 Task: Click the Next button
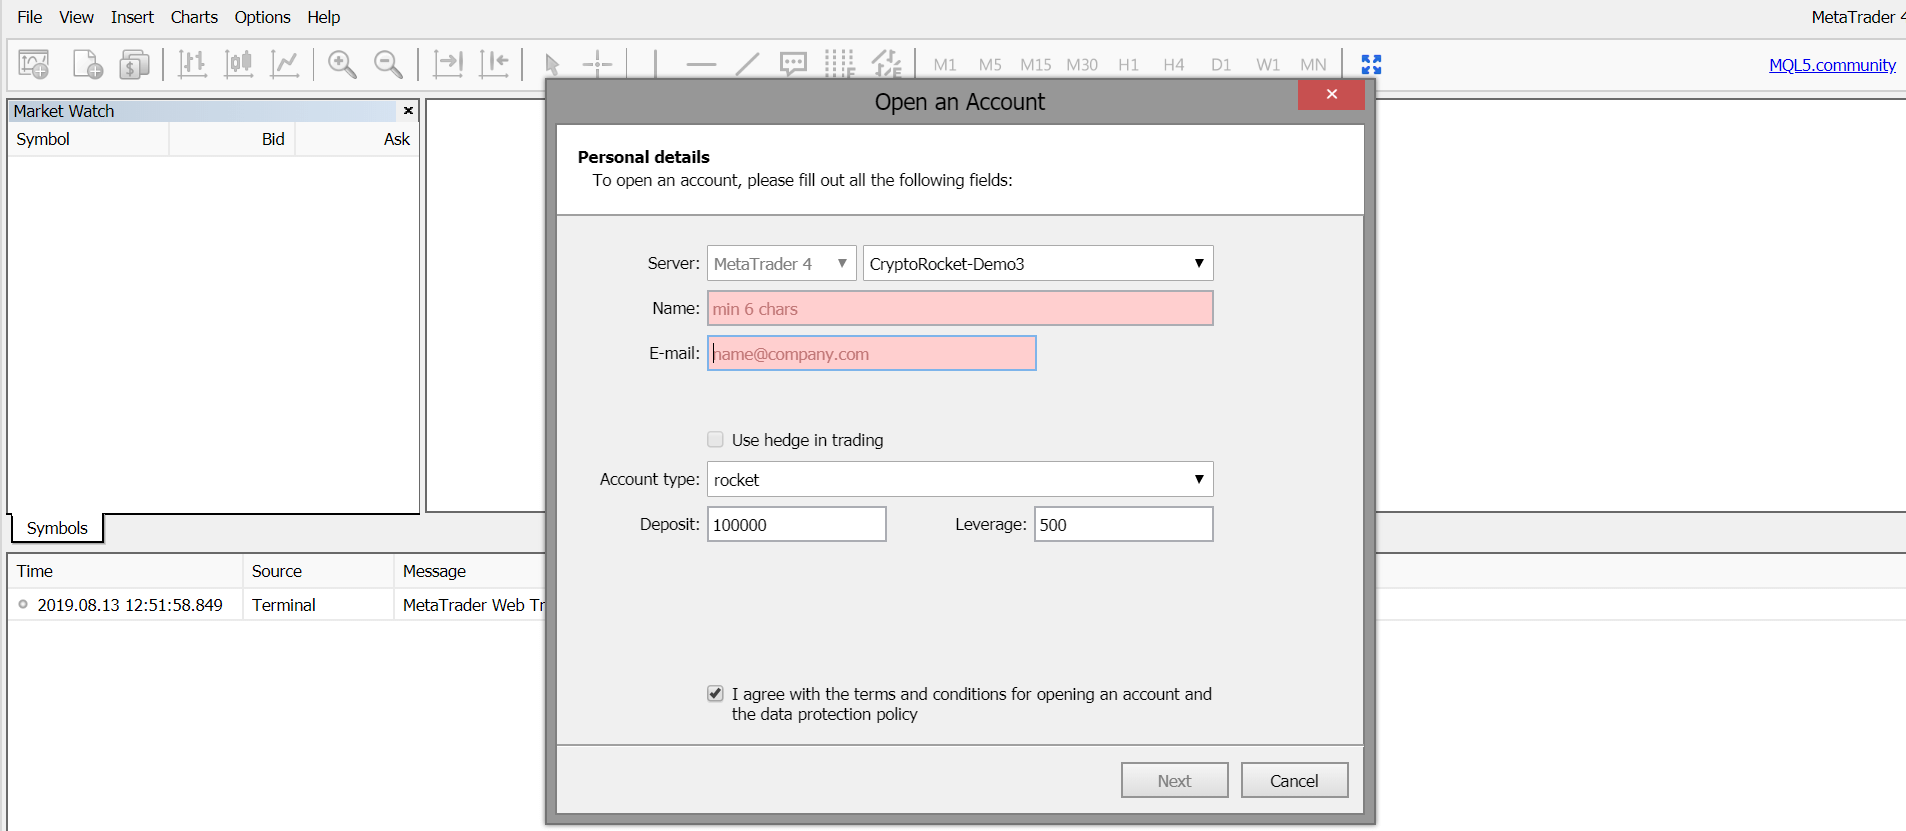point(1175,781)
